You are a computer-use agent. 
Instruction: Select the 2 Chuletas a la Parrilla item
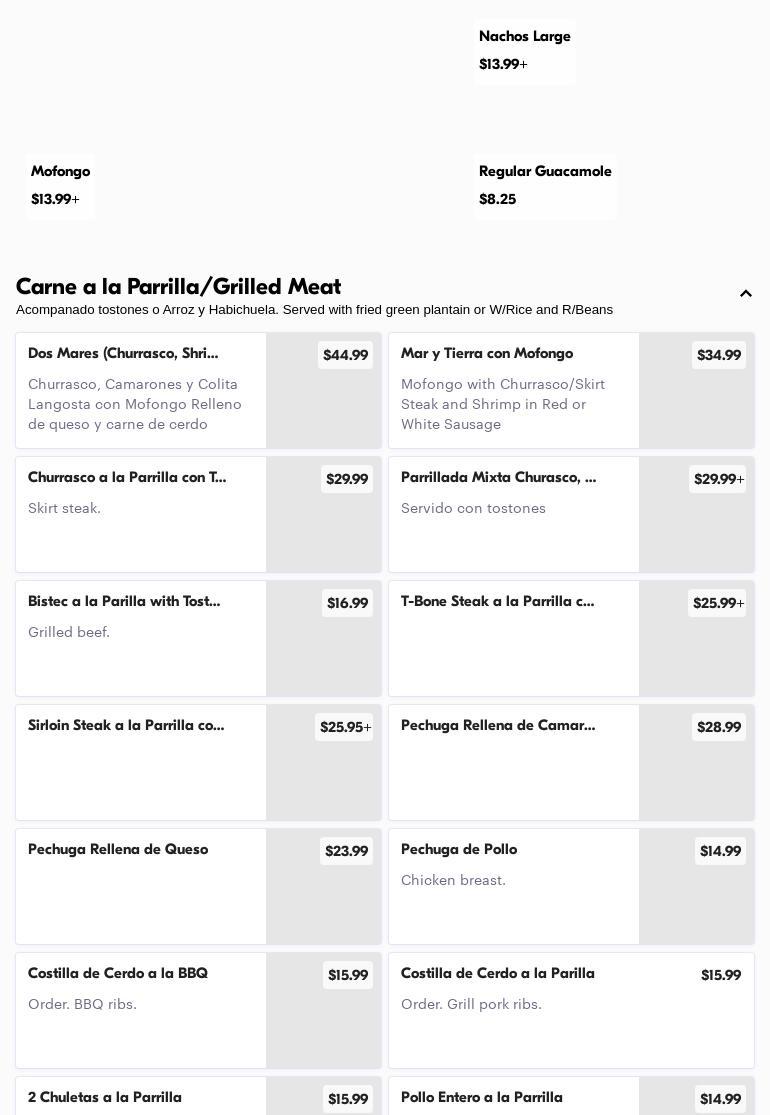(140, 1098)
